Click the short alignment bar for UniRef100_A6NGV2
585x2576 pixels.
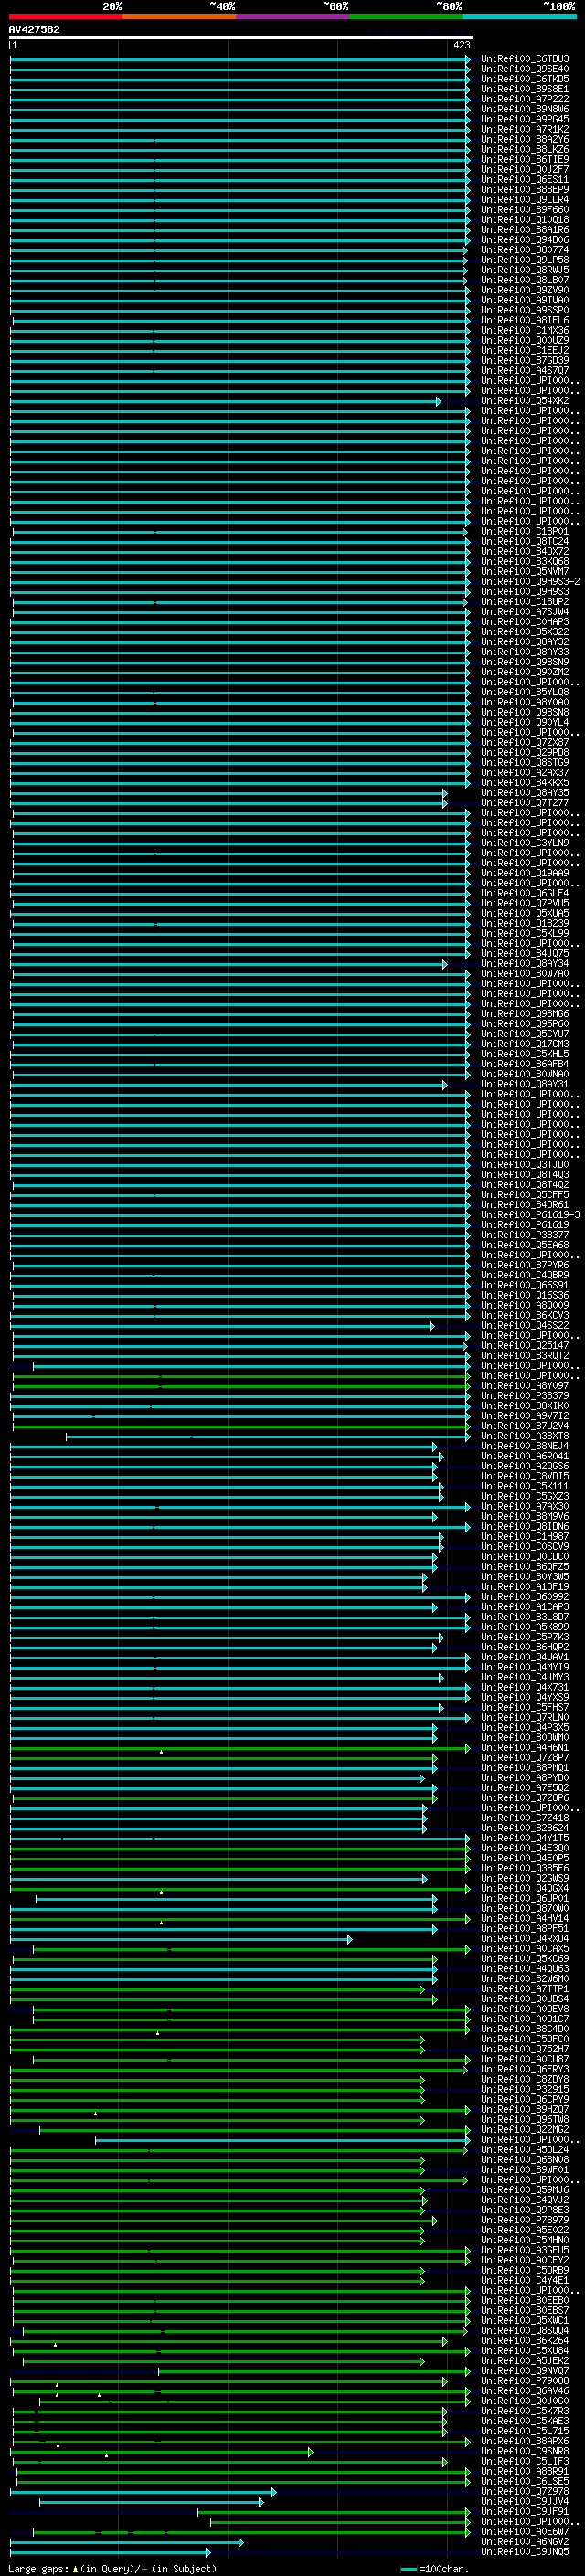127,2542
